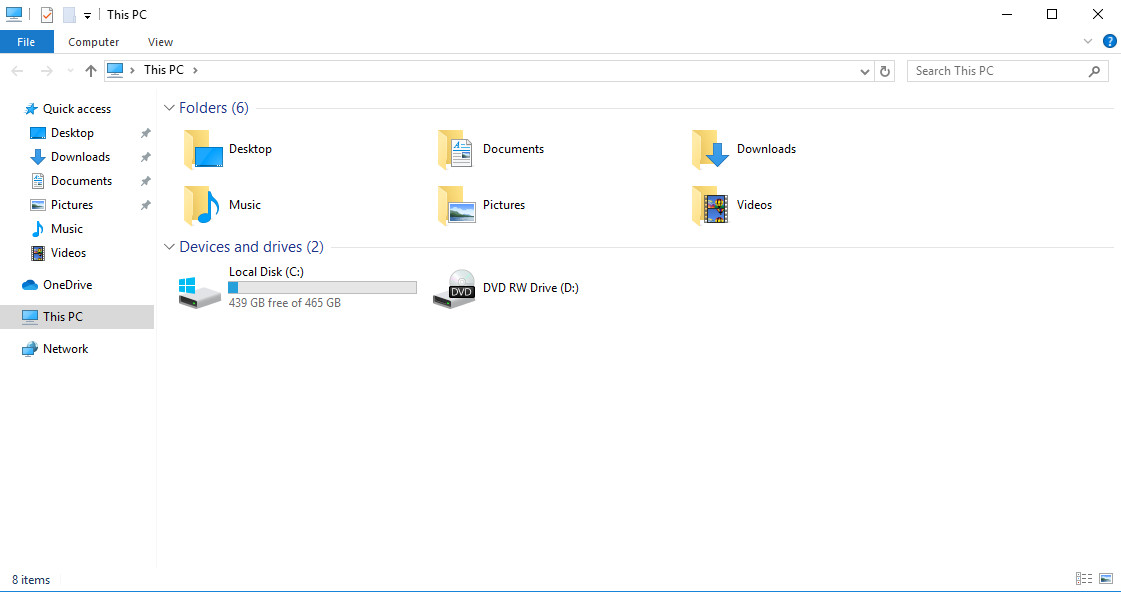
Task: Open the Help question mark icon
Action: (x=1110, y=41)
